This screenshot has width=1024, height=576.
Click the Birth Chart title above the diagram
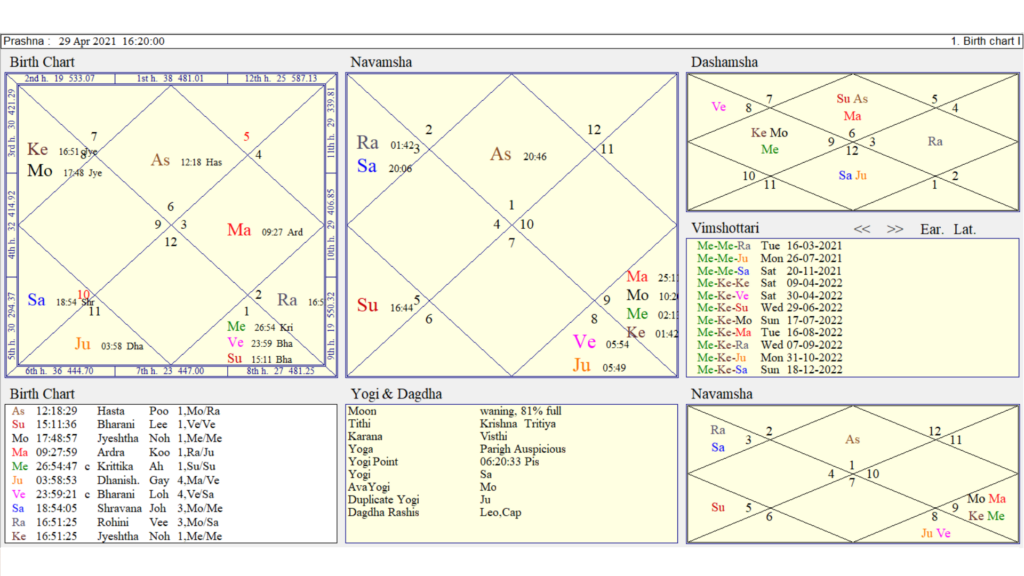pyautogui.click(x=42, y=62)
